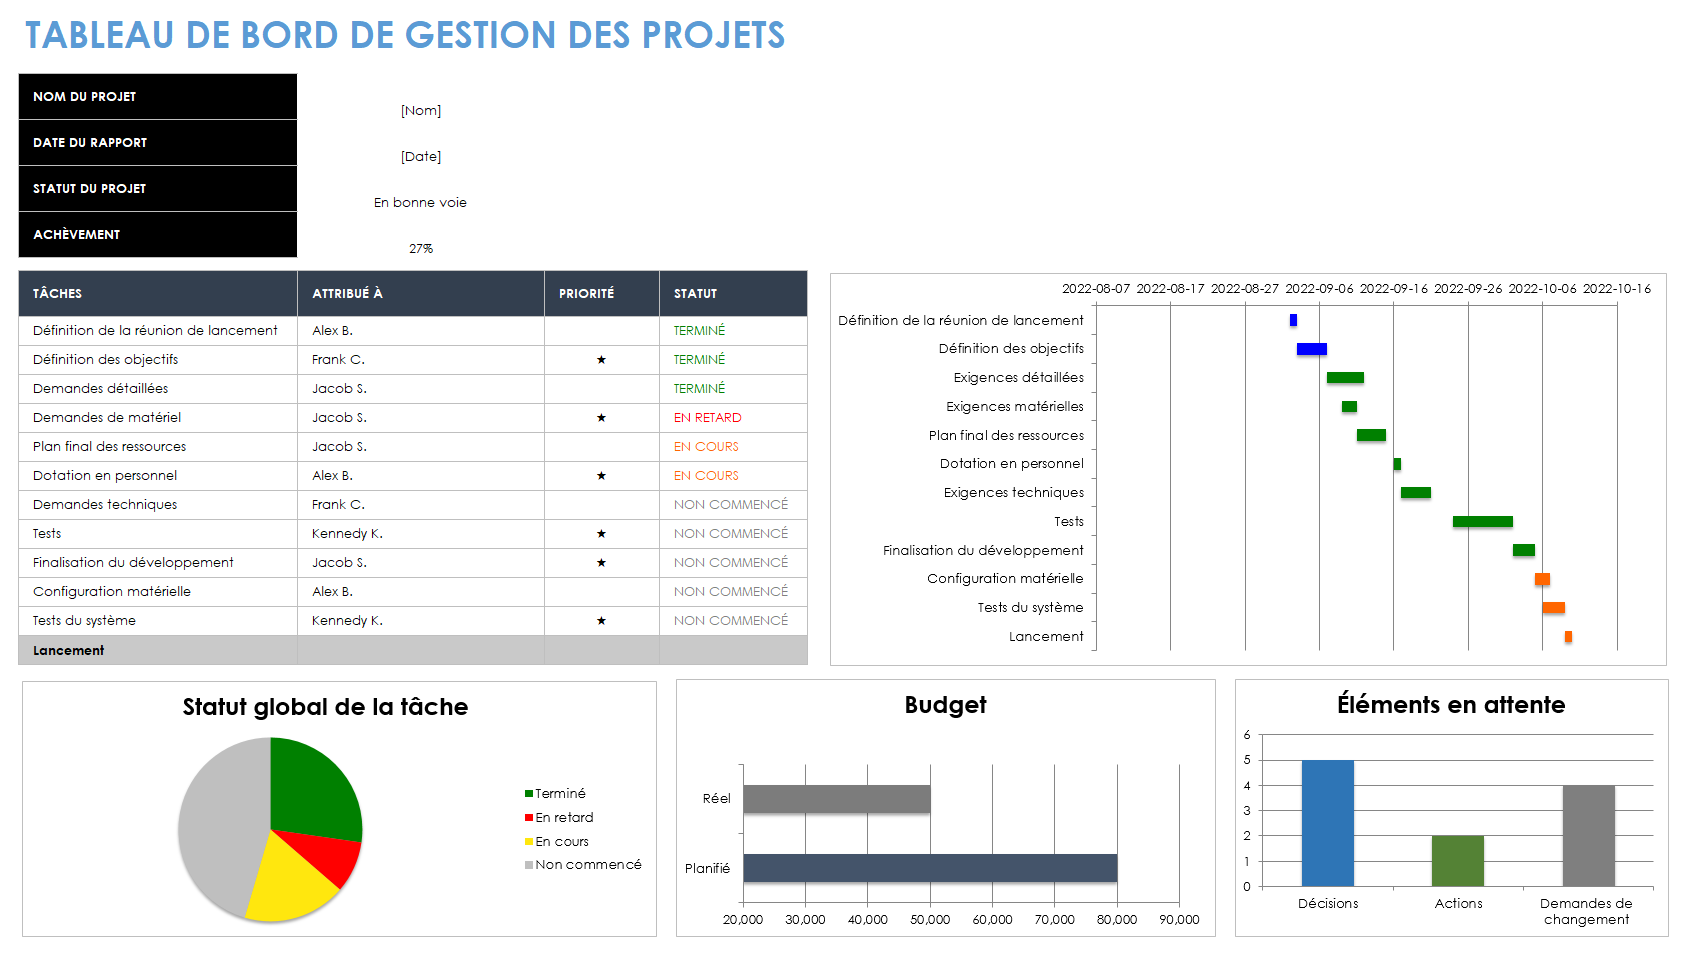Click the [Nom] project name field
This screenshot has width=1706, height=965.
421,110
